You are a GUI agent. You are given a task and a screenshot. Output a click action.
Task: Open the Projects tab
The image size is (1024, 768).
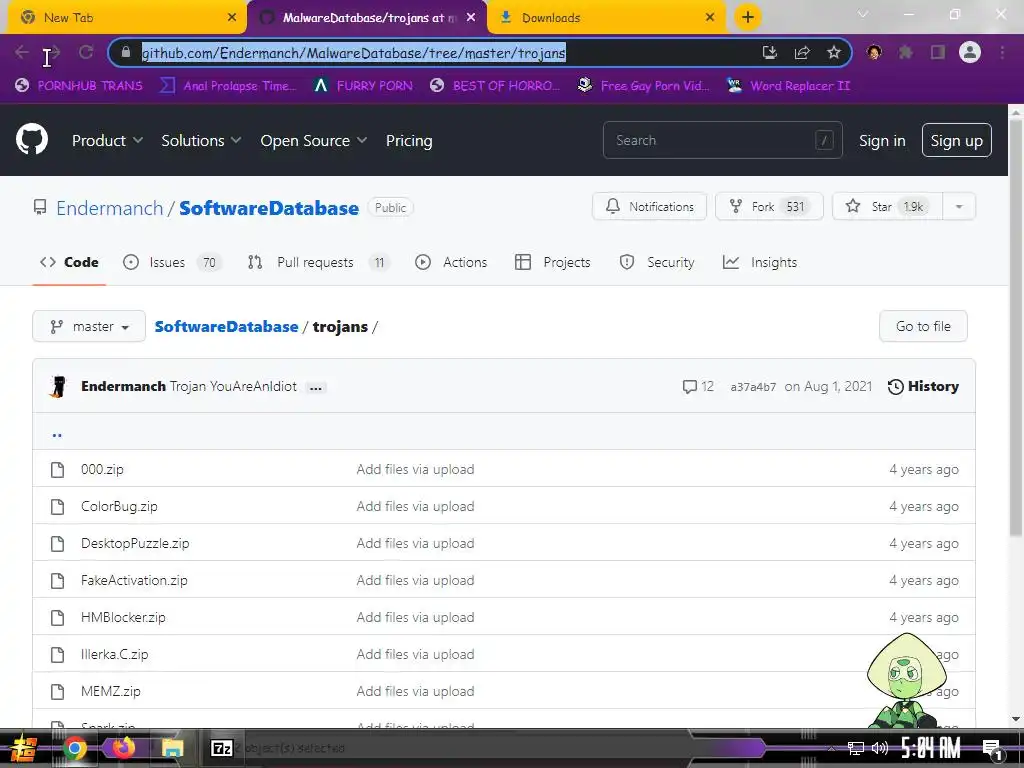[552, 262]
